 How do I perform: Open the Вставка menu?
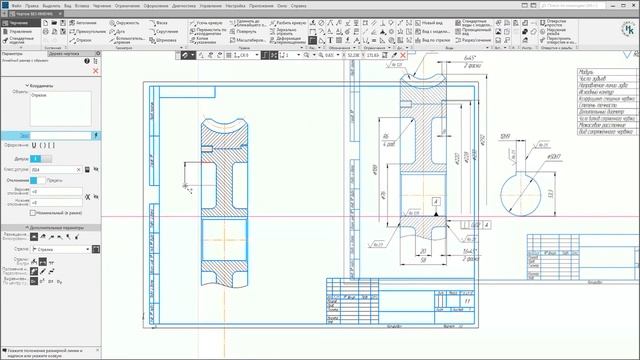[x=82, y=6]
